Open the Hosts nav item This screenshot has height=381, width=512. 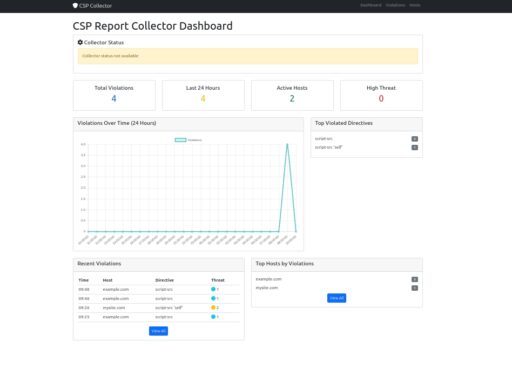415,5
